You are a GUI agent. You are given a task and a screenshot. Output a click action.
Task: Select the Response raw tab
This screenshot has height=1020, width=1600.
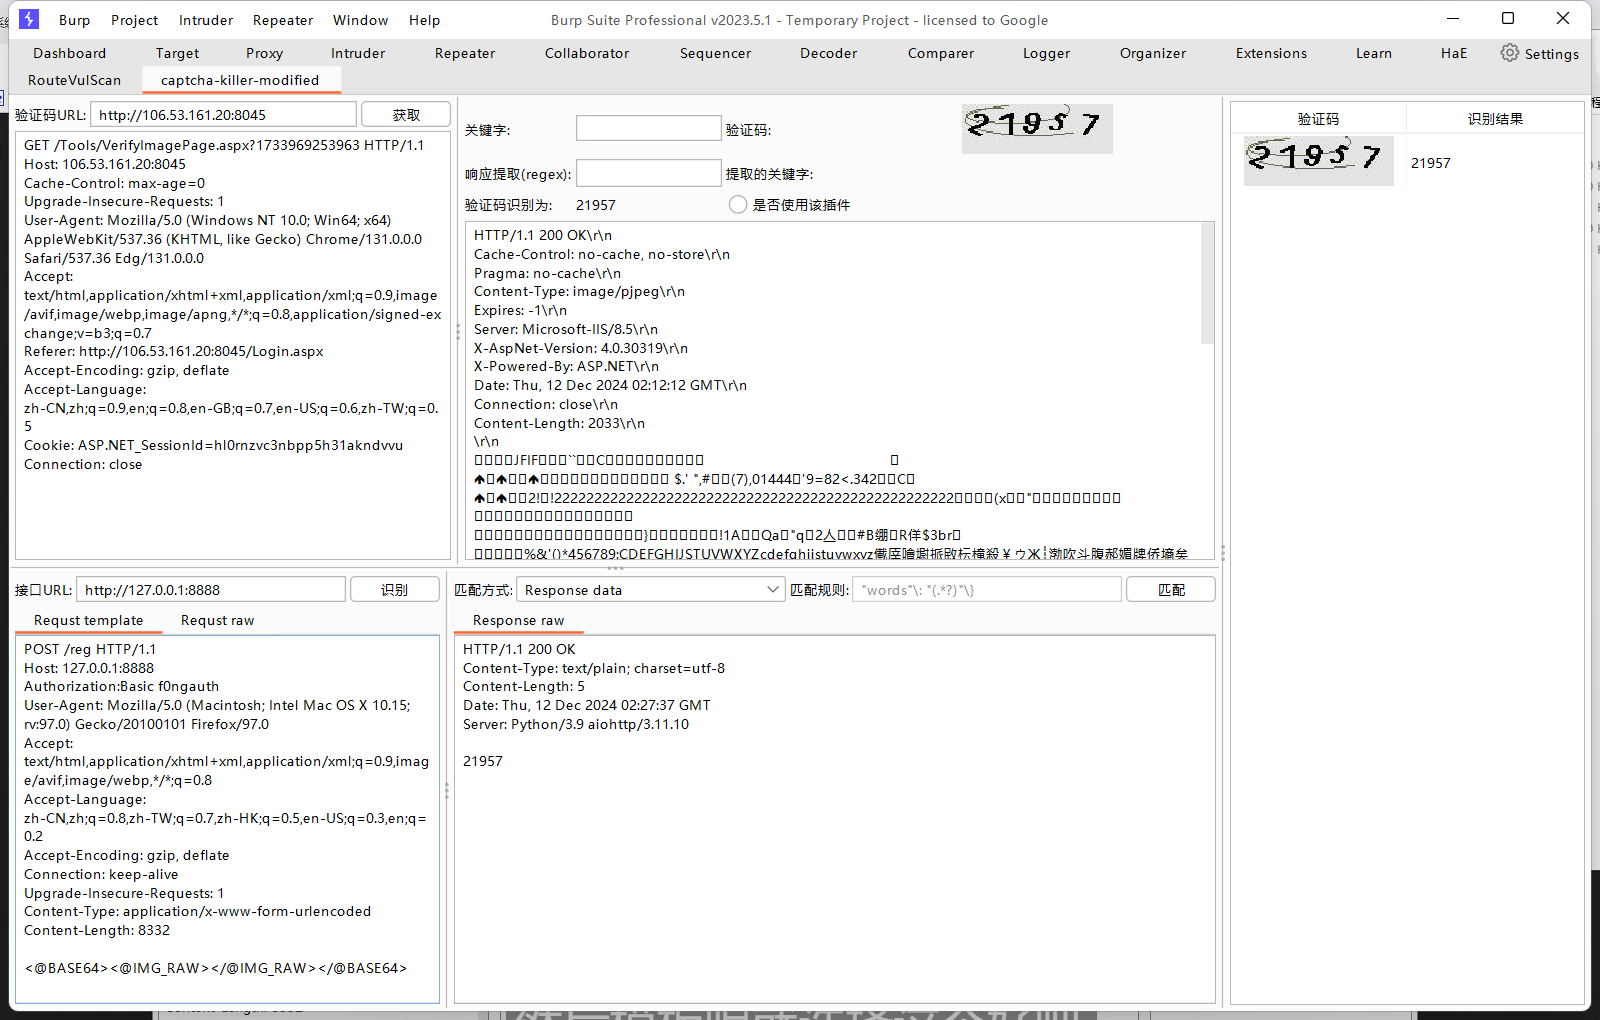[x=518, y=620]
